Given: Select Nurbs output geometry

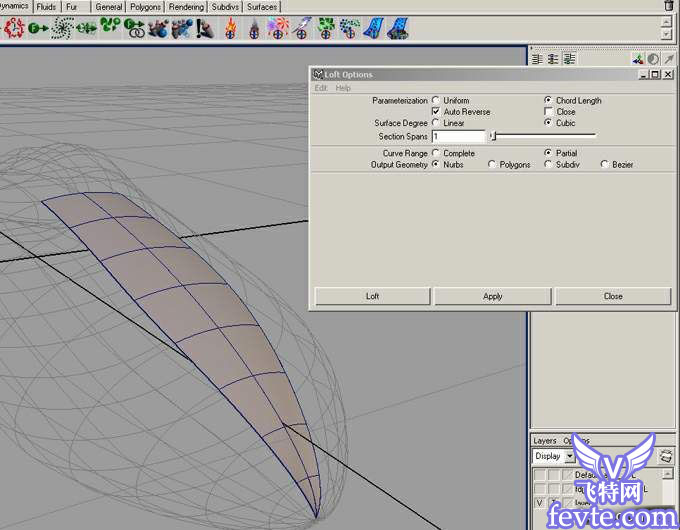Looking at the screenshot, I should tap(436, 164).
